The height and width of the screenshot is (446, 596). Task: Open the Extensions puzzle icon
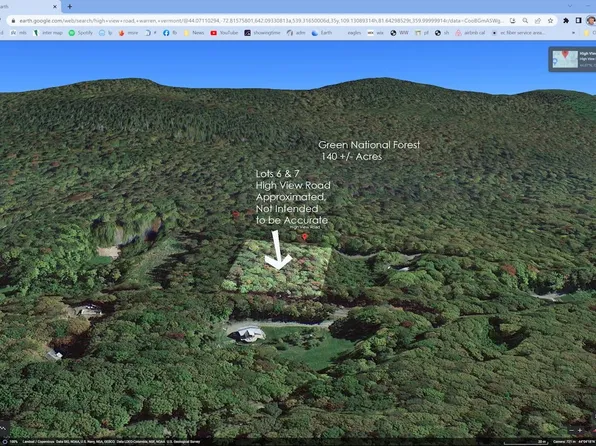[566, 21]
